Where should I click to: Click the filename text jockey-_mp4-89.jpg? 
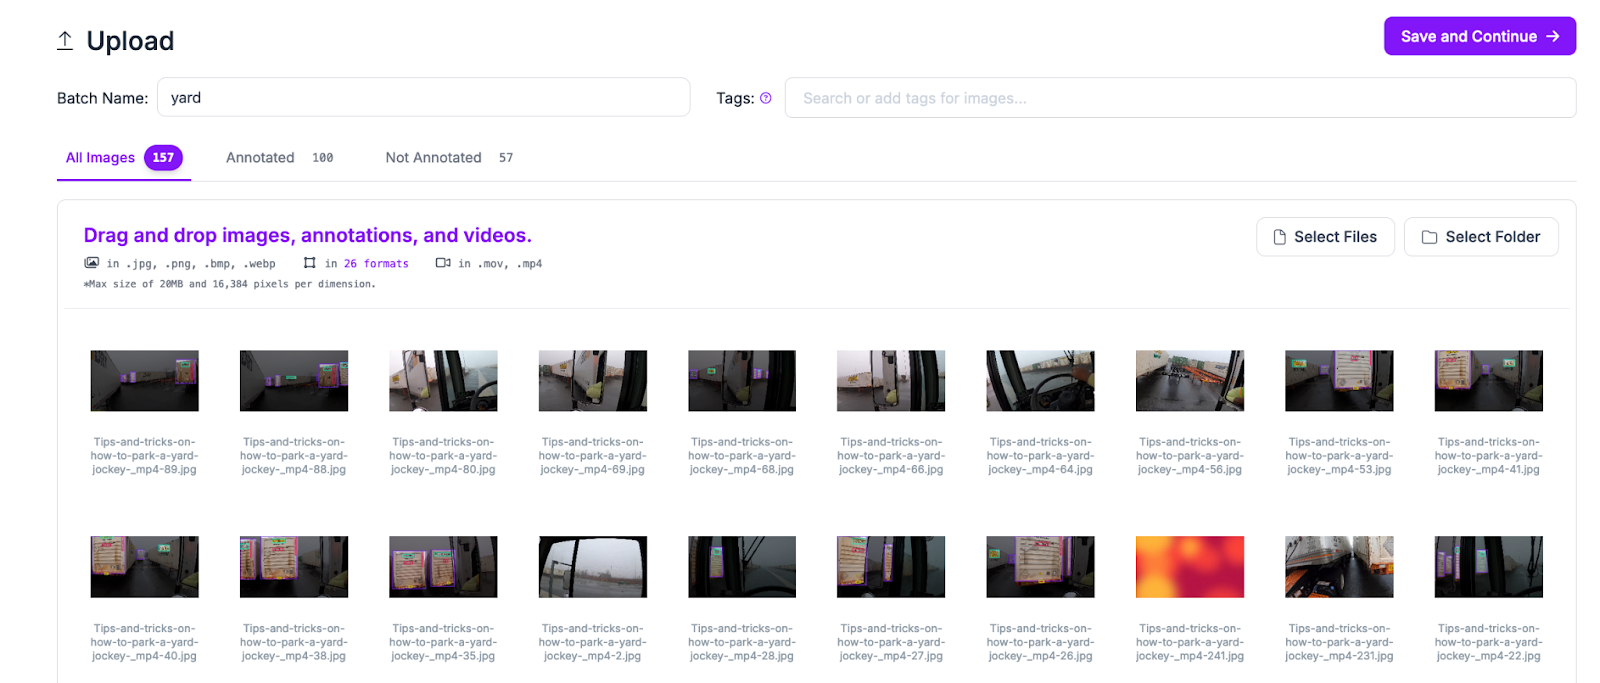click(x=145, y=470)
